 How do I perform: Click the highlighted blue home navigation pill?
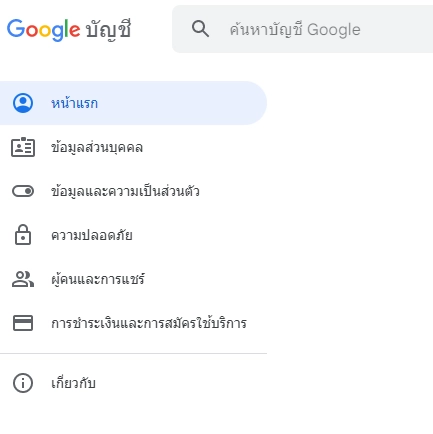pos(133,103)
